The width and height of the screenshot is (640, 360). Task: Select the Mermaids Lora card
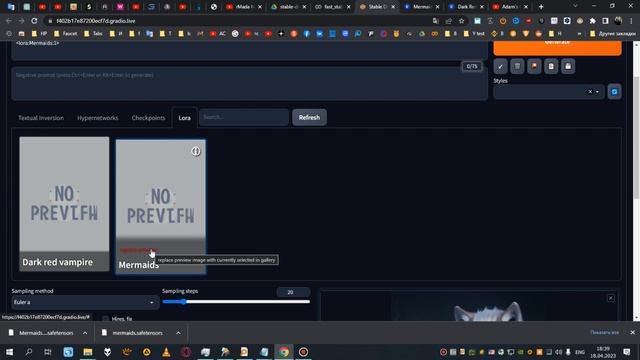point(160,207)
